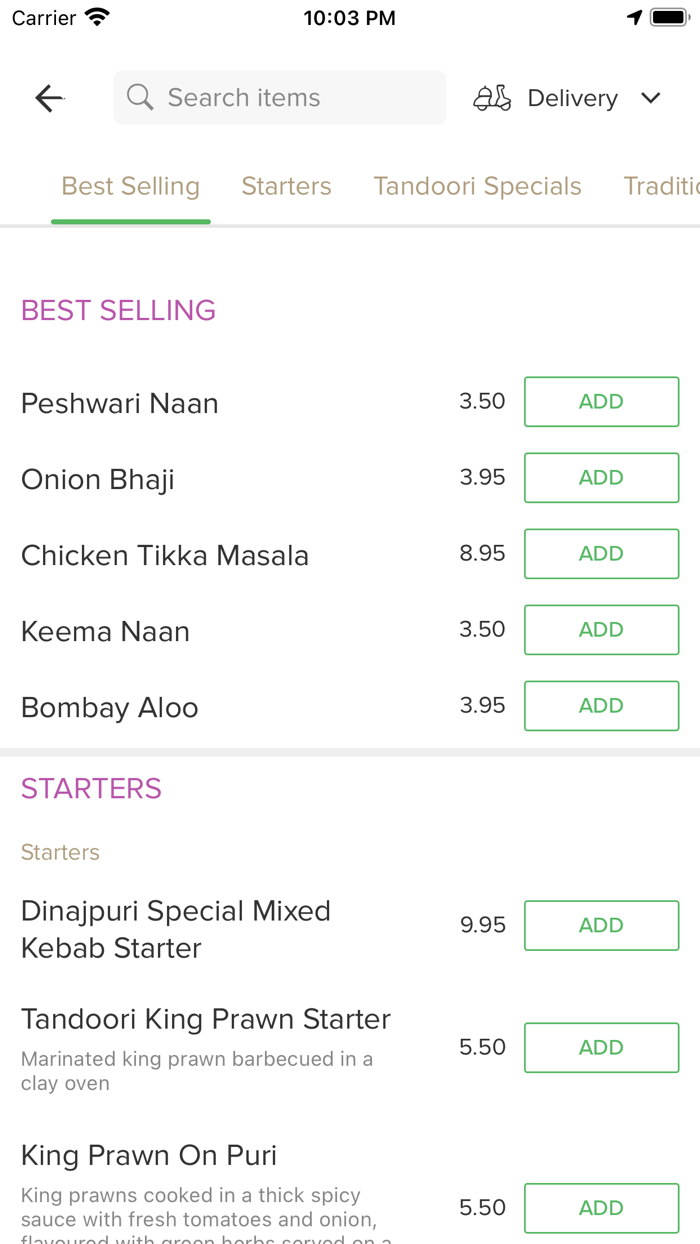Add Peshwari Naan to order

tap(601, 402)
